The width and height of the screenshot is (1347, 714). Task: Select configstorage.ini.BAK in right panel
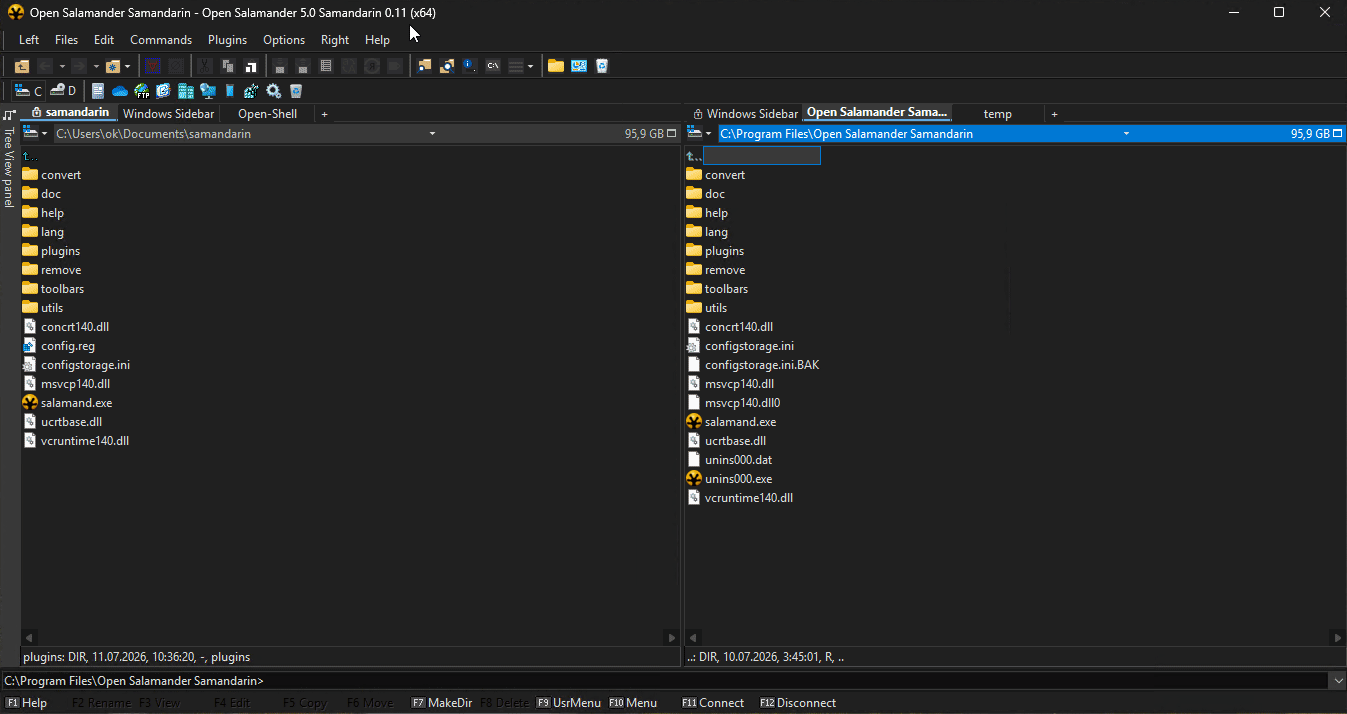(x=753, y=365)
